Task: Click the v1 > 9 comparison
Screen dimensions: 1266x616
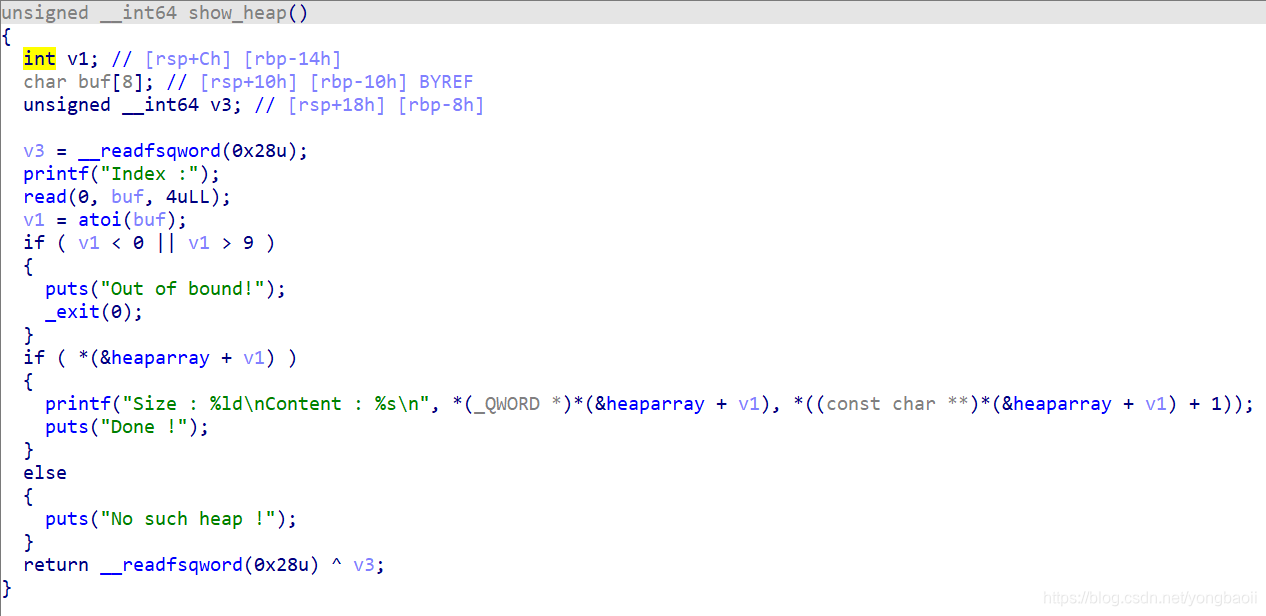Action: click(221, 243)
